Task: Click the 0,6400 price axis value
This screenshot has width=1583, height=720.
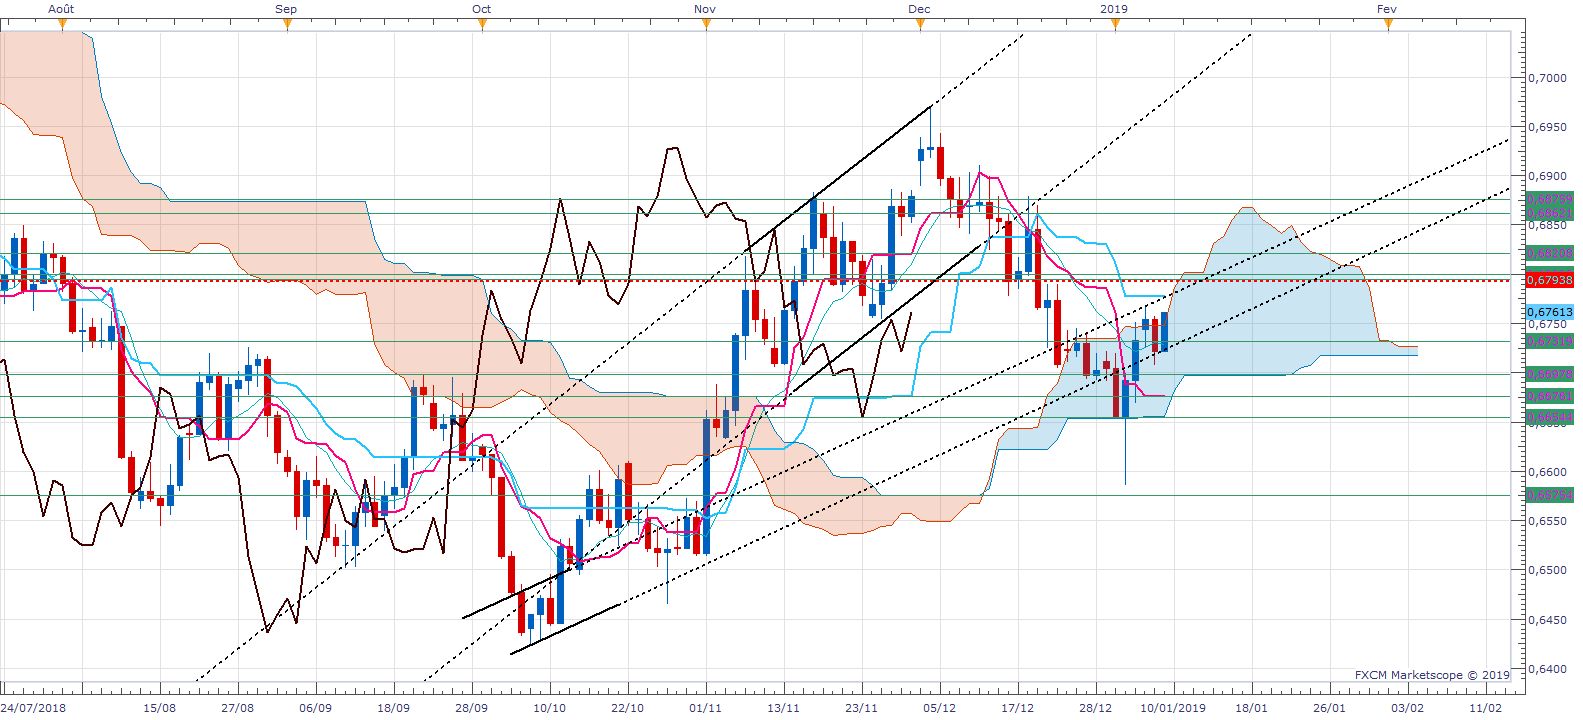Action: coord(1547,669)
